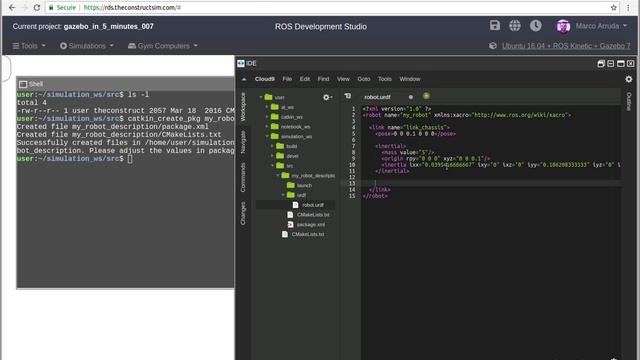
Task: Click the mass value line in editor
Action: [408, 152]
